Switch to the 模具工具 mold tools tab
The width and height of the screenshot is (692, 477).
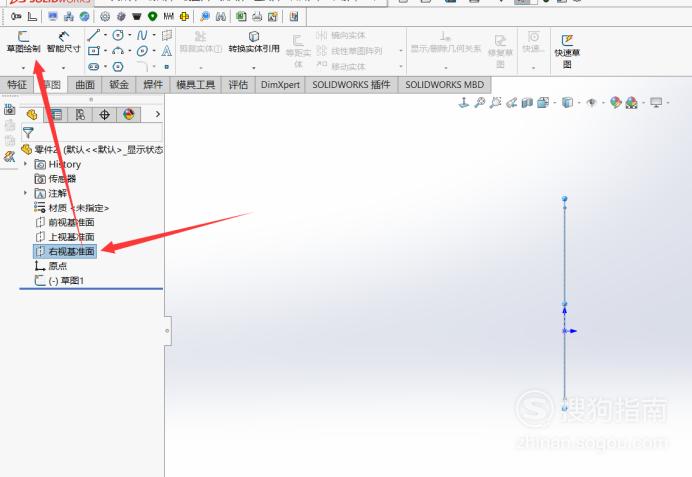coord(195,85)
